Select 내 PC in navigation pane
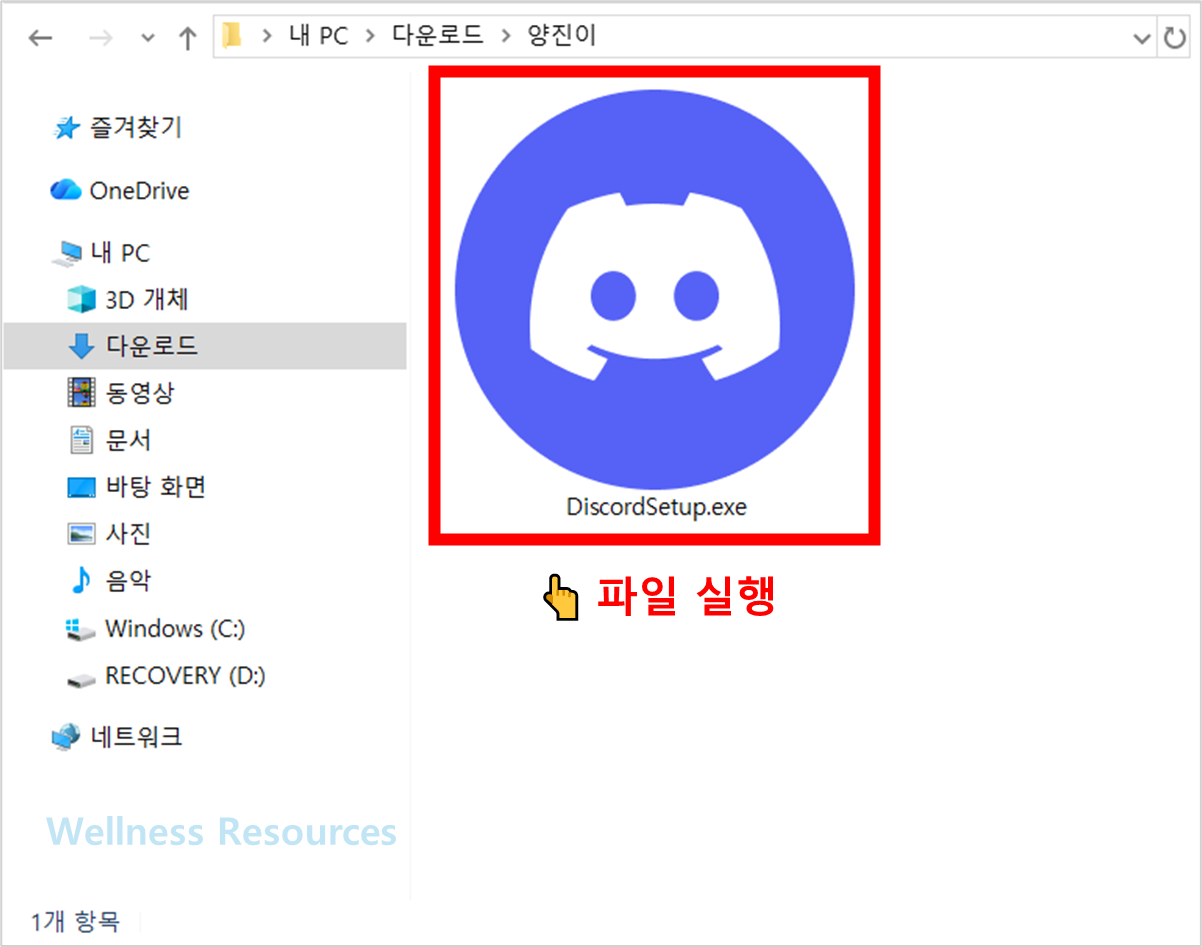 point(120,253)
